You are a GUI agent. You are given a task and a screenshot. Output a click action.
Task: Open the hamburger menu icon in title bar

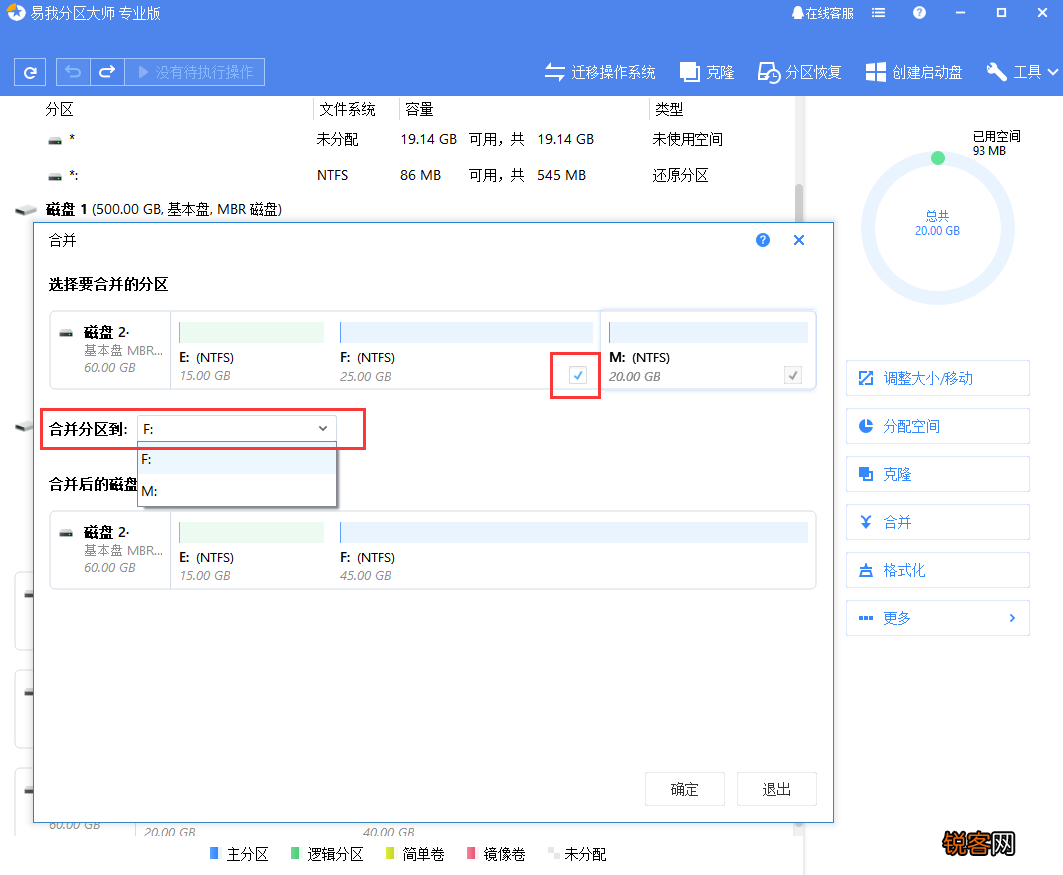click(879, 13)
